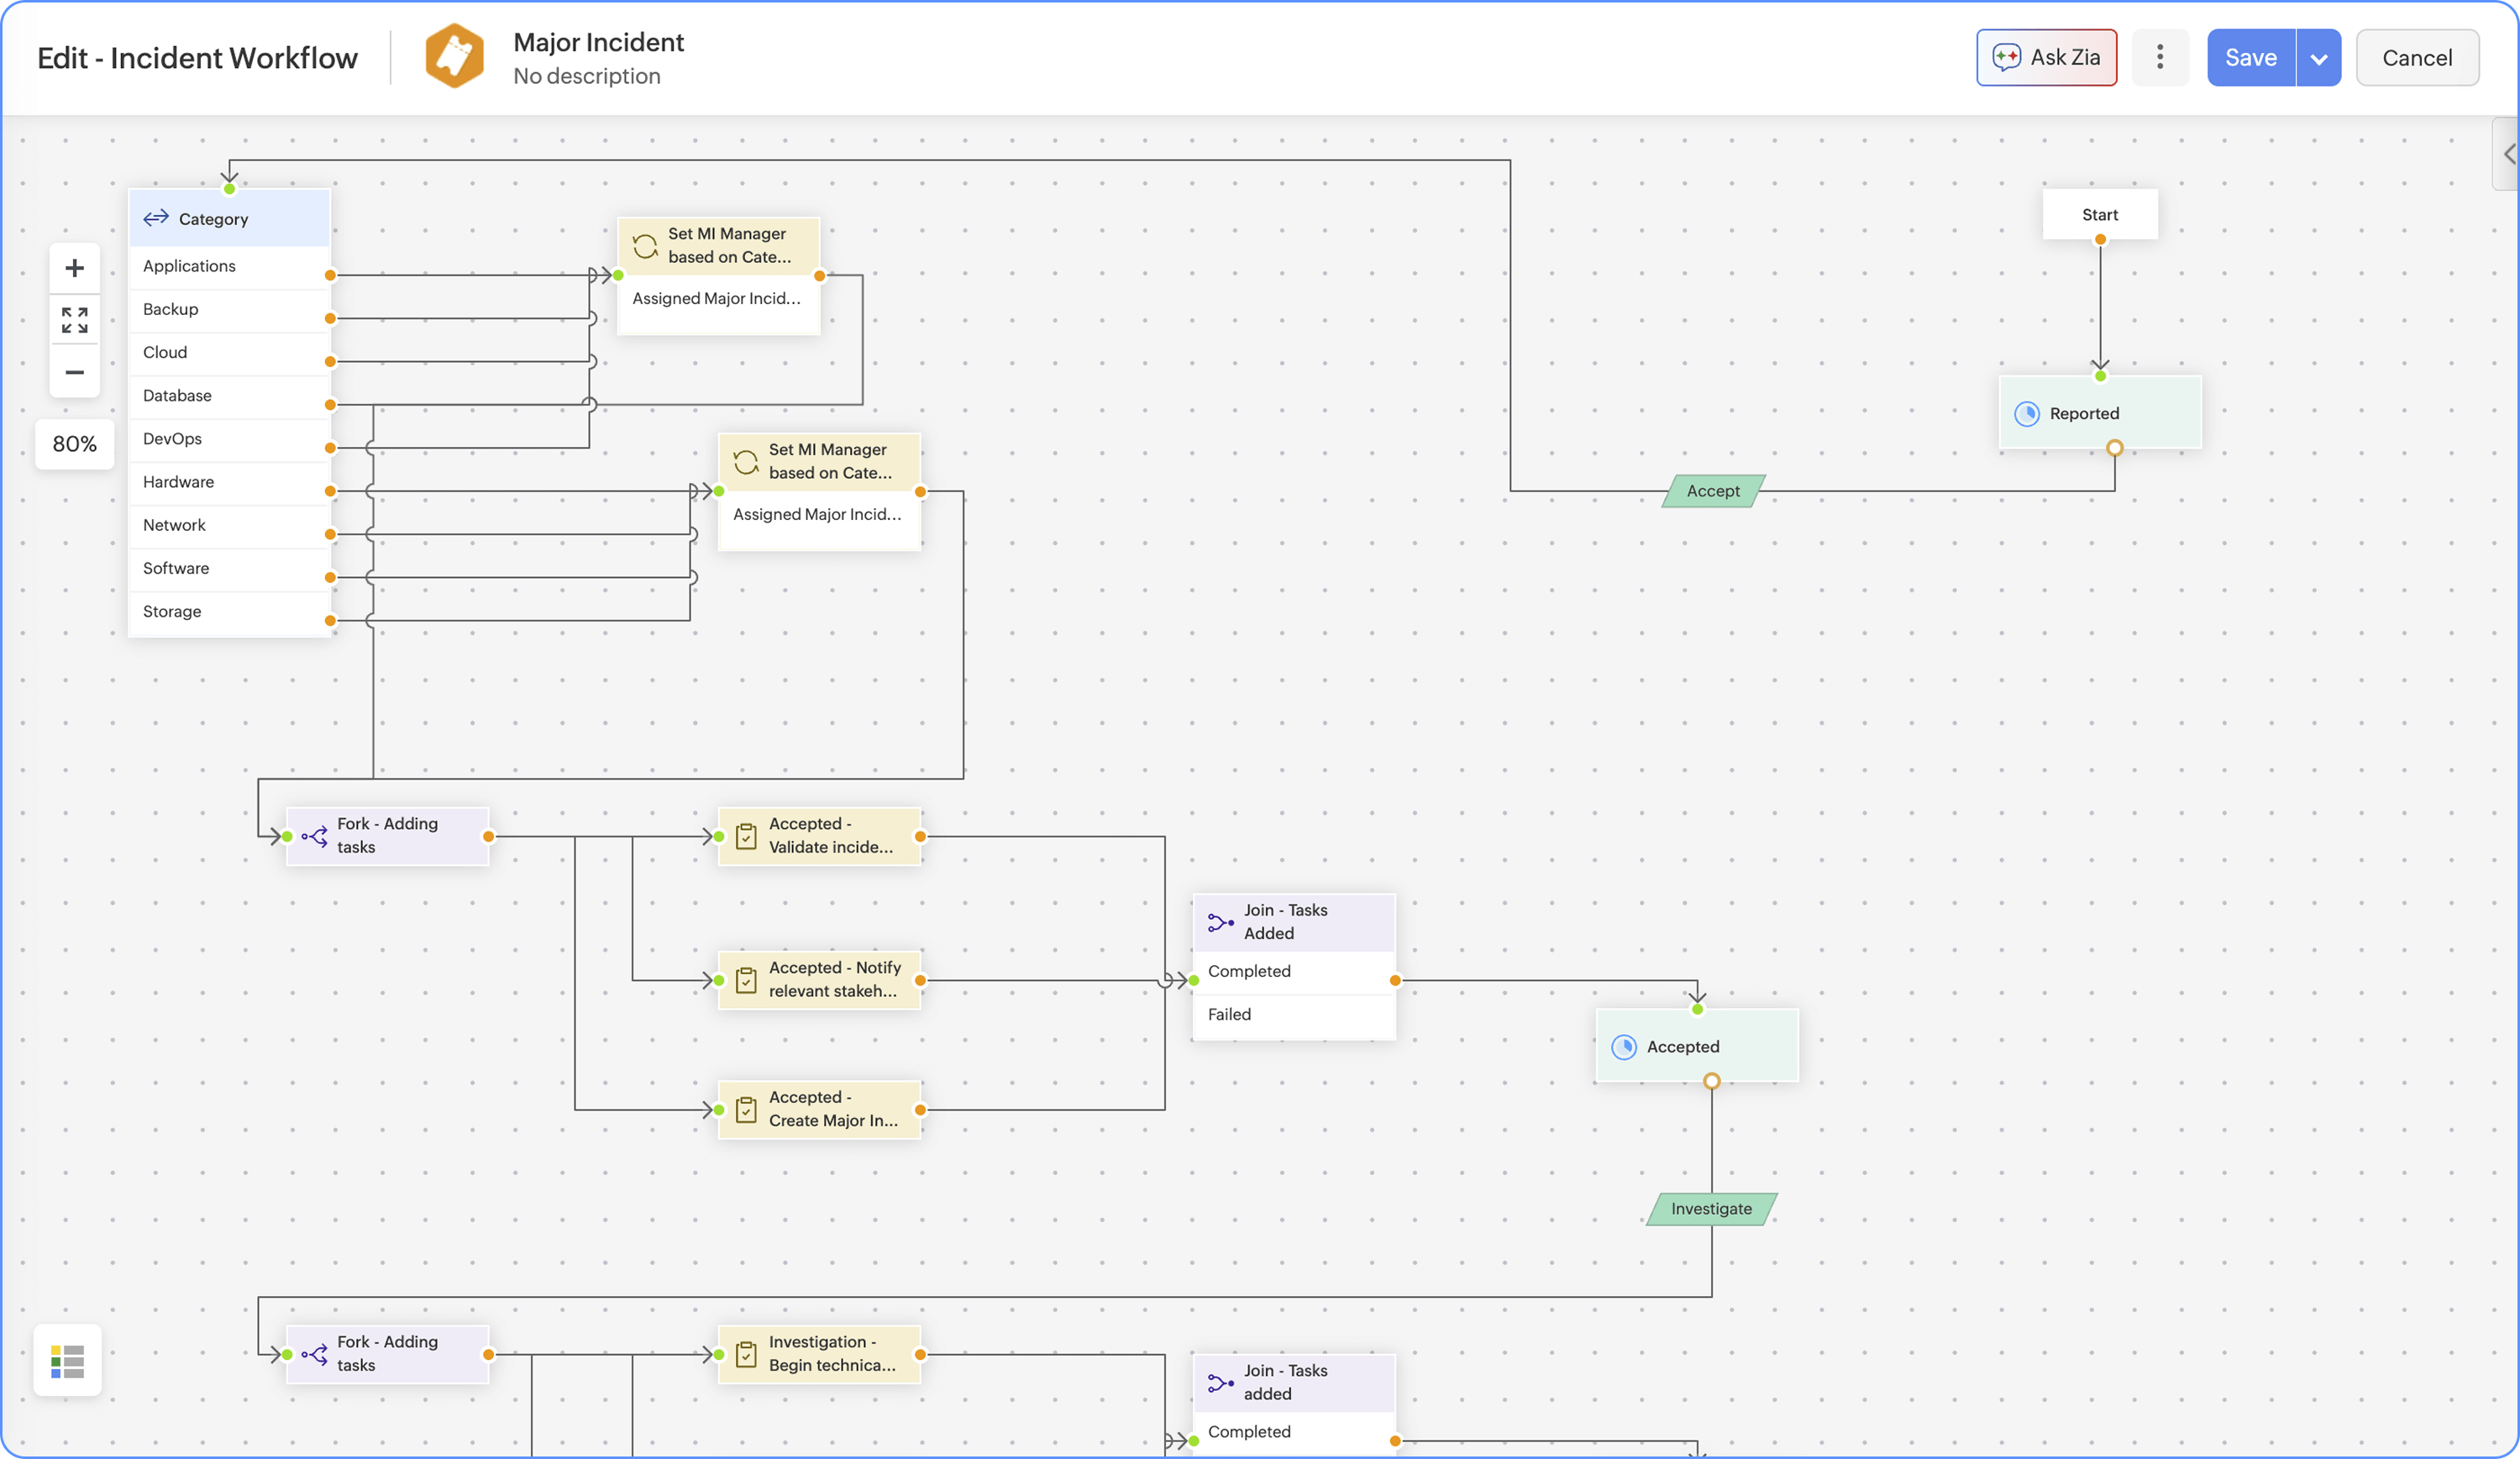
Task: Select the zoom-out (−) canvas tool
Action: (74, 371)
